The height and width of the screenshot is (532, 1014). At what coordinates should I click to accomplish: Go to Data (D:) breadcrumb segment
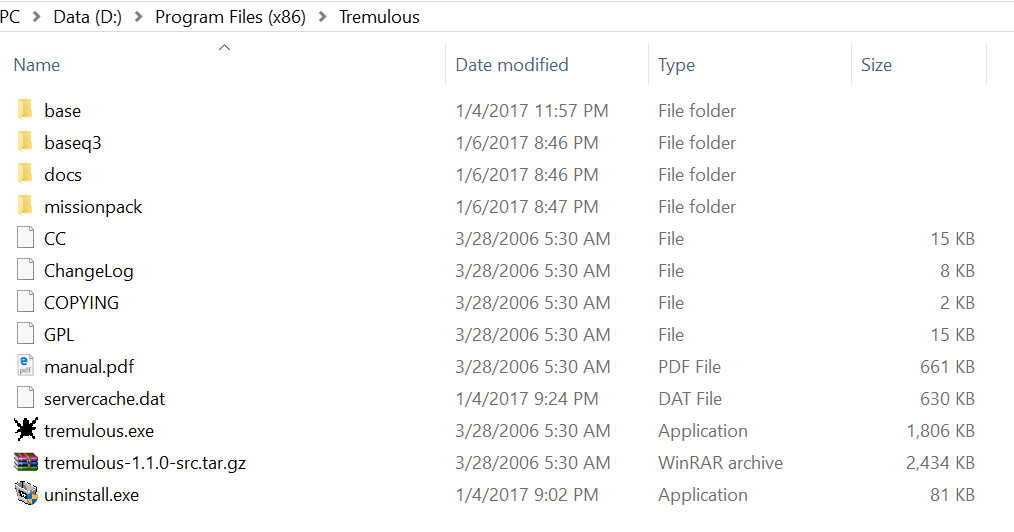[x=88, y=17]
